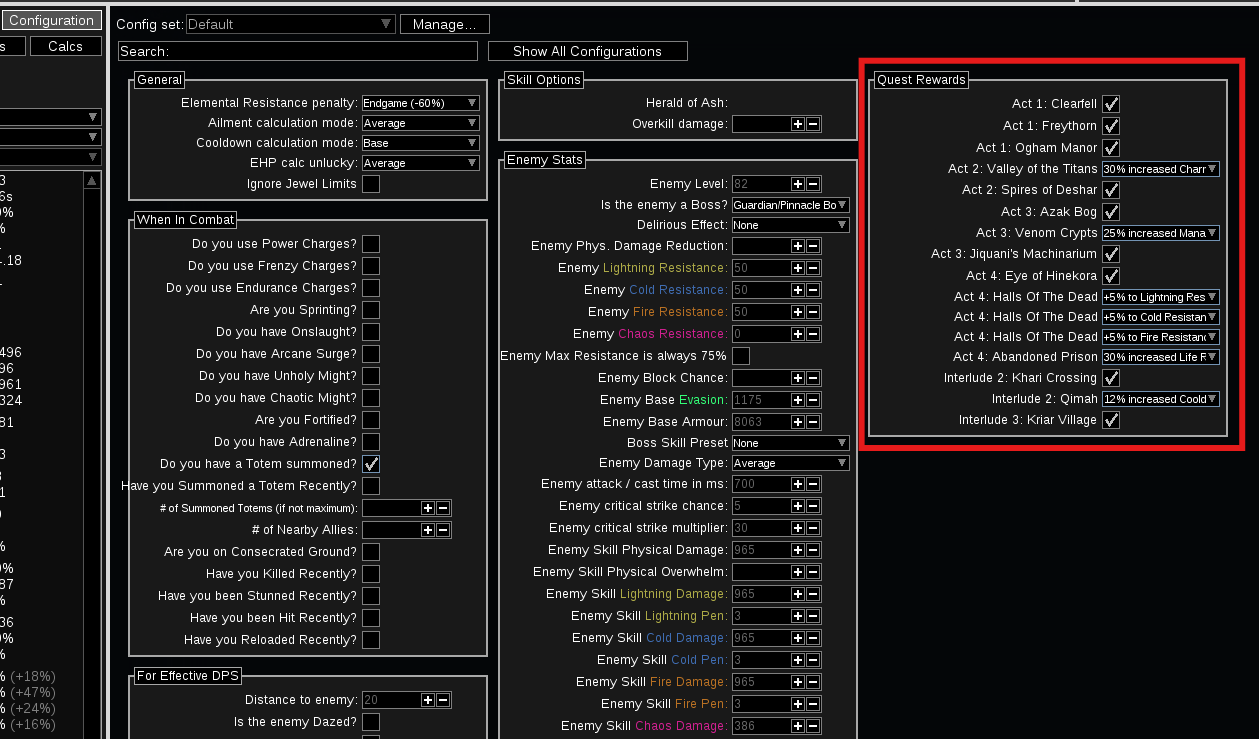1259x739 pixels.
Task: Switch to the Configuration tab
Action: pos(51,20)
